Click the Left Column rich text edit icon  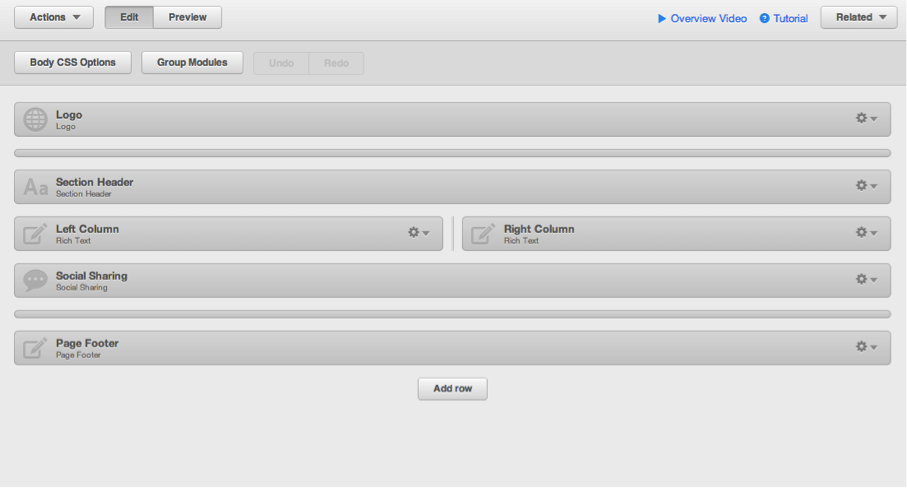pos(35,234)
